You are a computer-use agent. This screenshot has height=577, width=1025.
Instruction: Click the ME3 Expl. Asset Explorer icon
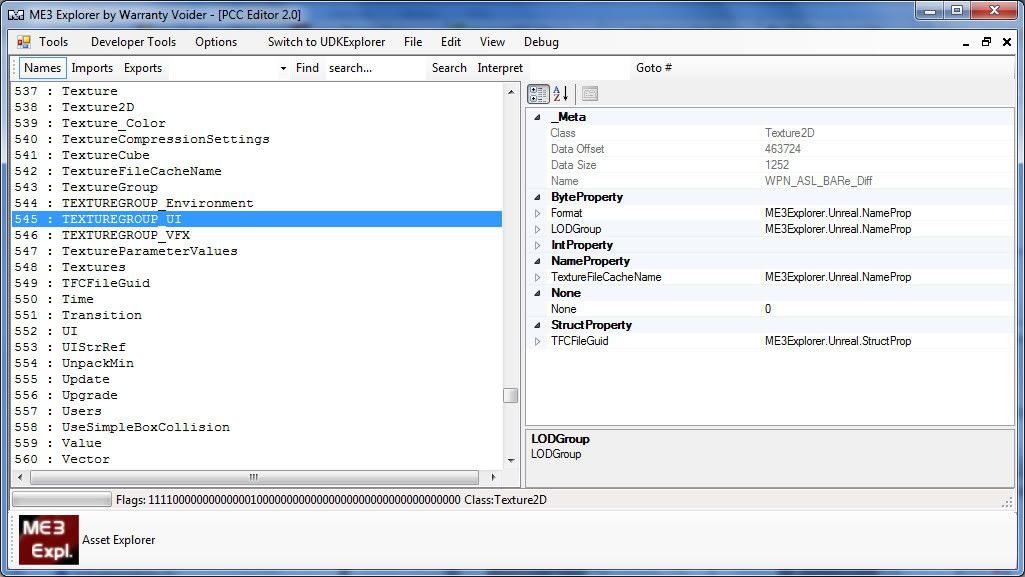[x=49, y=540]
